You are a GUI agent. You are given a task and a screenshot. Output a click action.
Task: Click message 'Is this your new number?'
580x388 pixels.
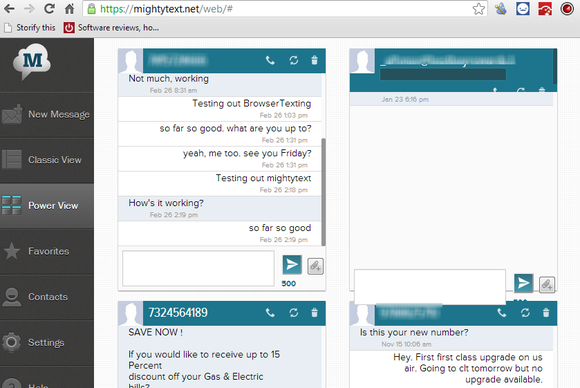point(414,333)
